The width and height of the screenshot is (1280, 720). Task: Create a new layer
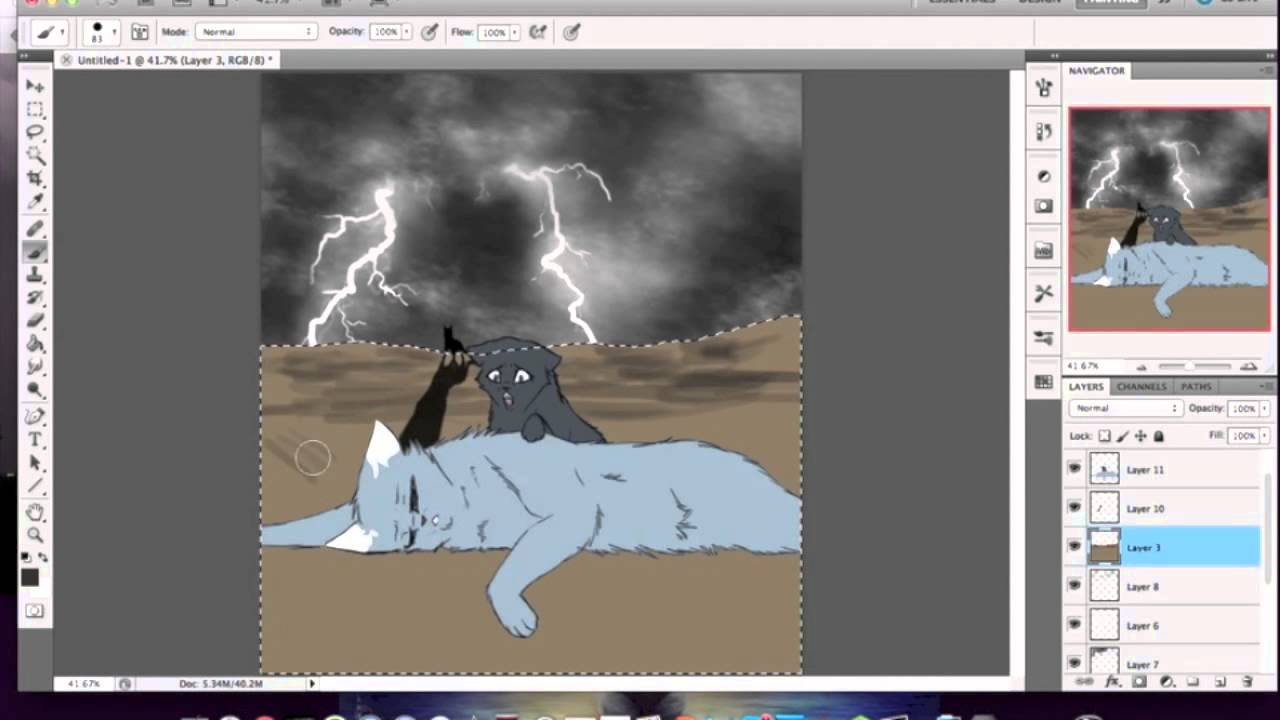tap(1220, 681)
